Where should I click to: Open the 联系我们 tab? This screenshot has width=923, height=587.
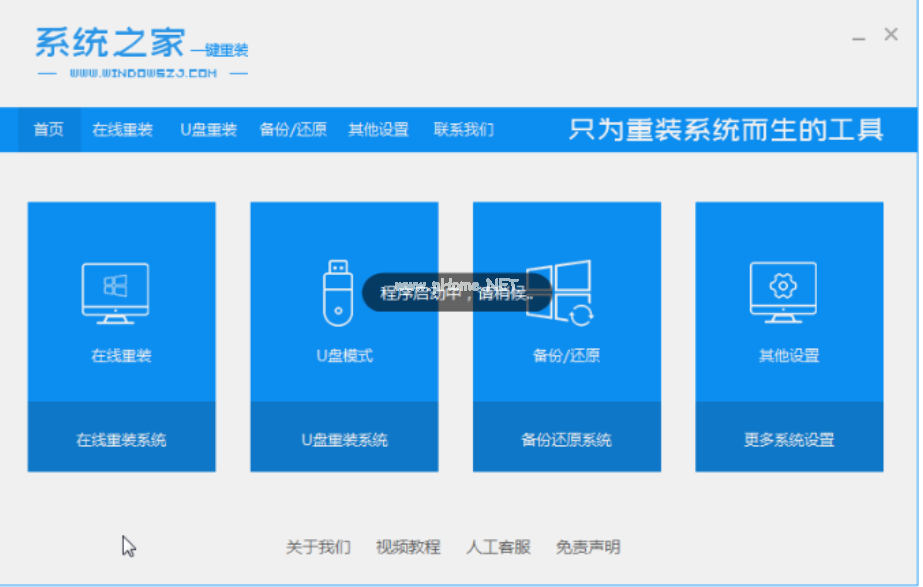tap(463, 129)
